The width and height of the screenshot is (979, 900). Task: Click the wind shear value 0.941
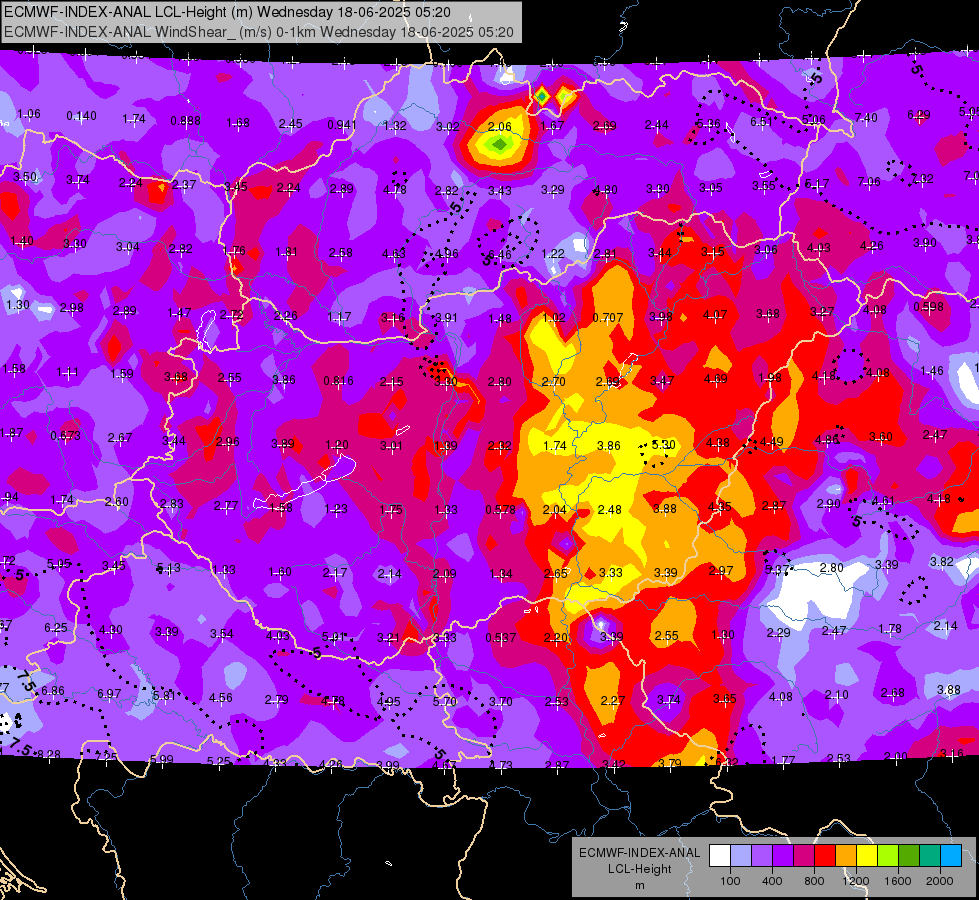click(x=342, y=125)
